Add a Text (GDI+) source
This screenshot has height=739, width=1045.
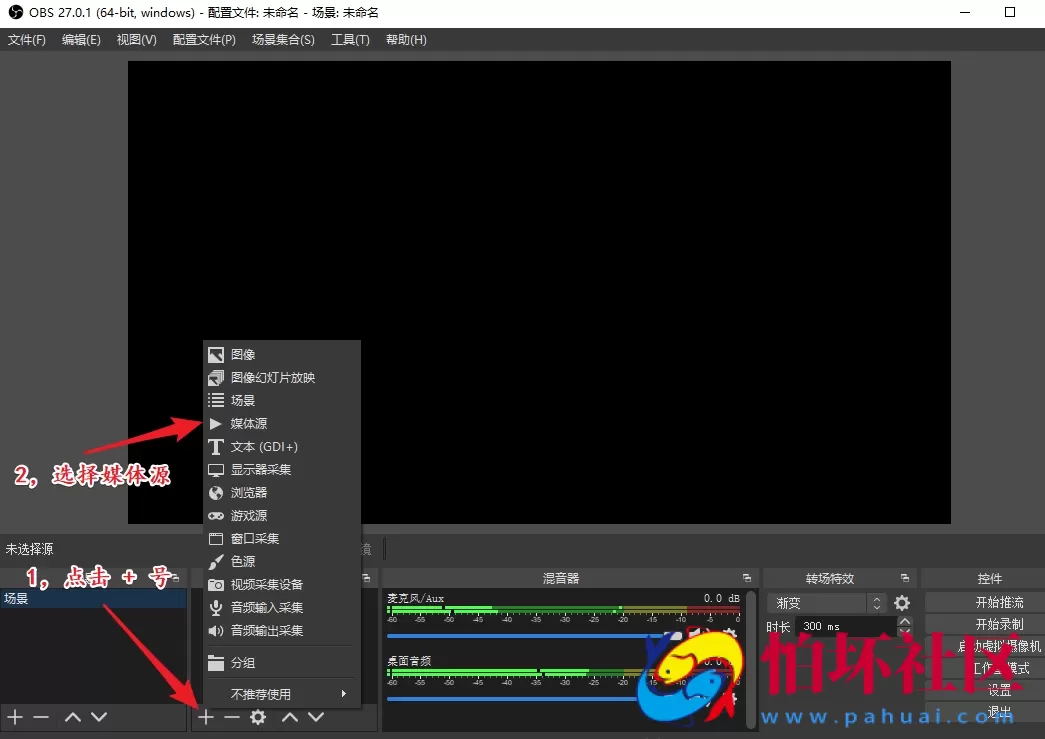click(x=264, y=447)
